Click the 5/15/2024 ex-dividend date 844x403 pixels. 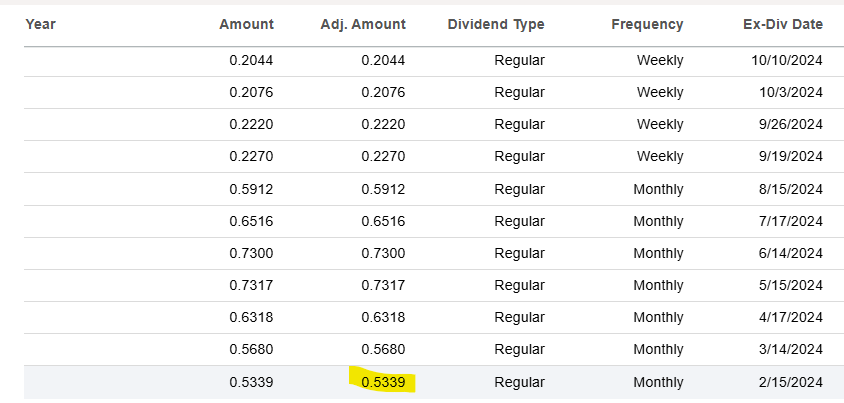click(791, 285)
